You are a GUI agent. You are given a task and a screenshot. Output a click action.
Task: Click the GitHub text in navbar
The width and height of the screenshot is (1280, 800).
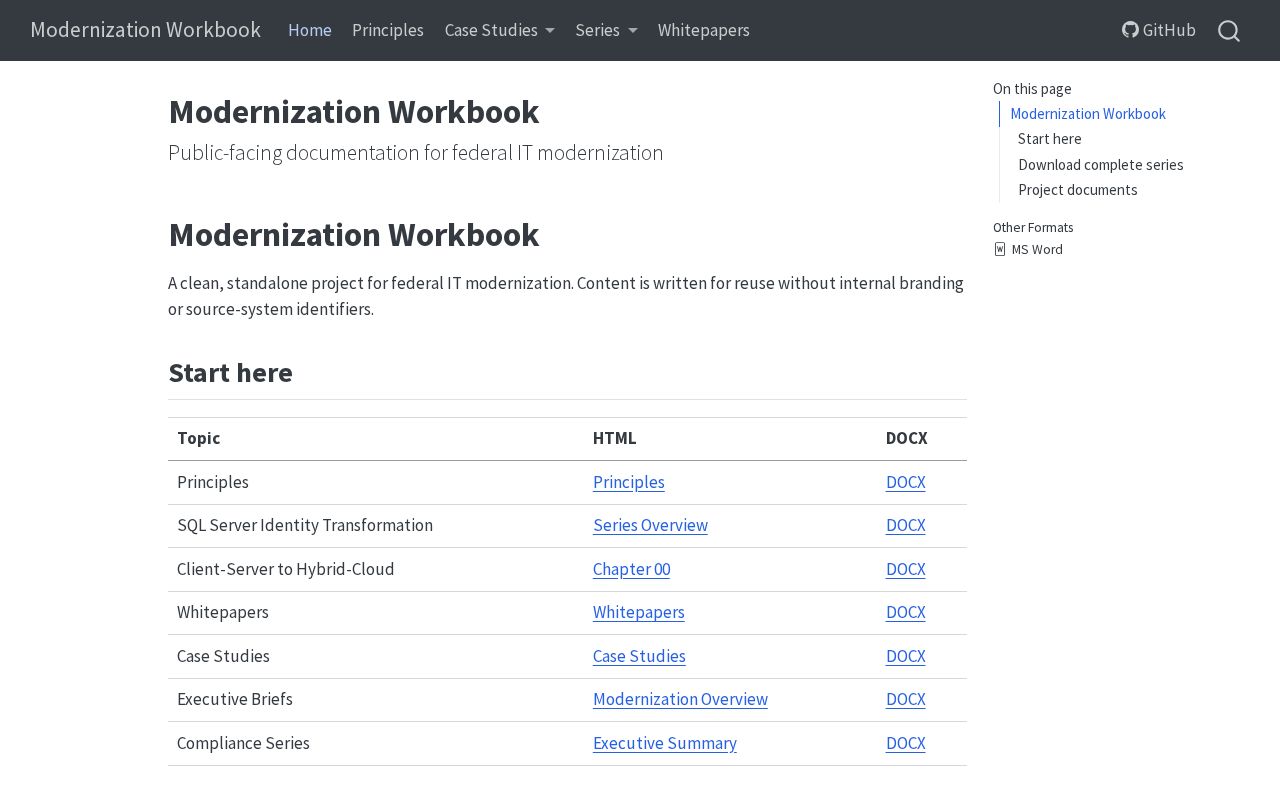[x=1169, y=30]
